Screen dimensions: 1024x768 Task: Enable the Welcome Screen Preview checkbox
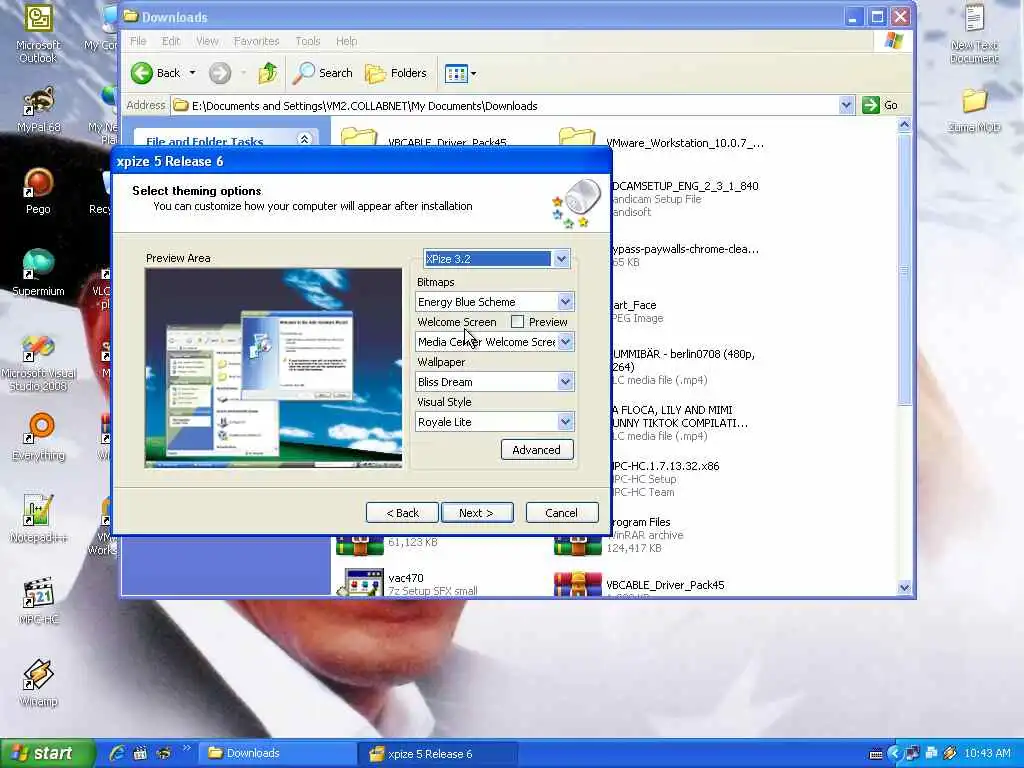pos(517,321)
